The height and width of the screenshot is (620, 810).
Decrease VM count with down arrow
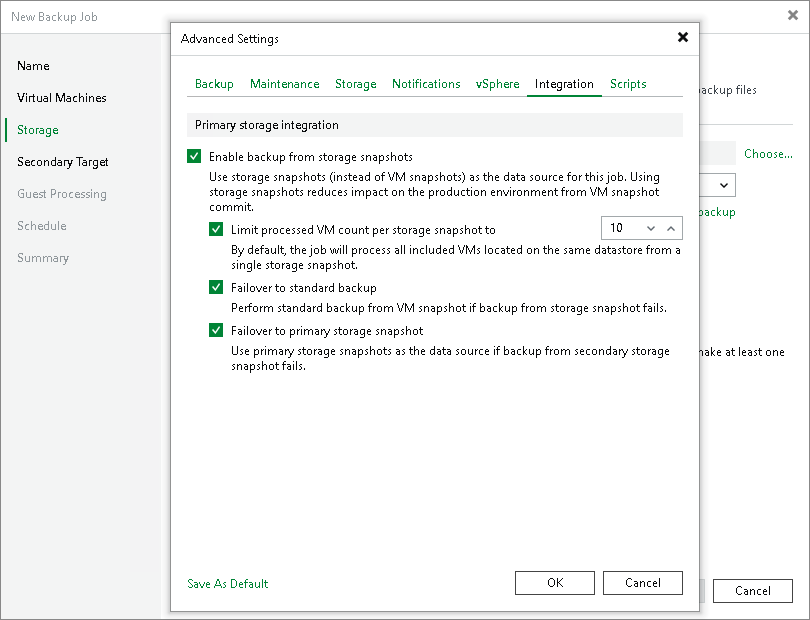pyautogui.click(x=651, y=228)
